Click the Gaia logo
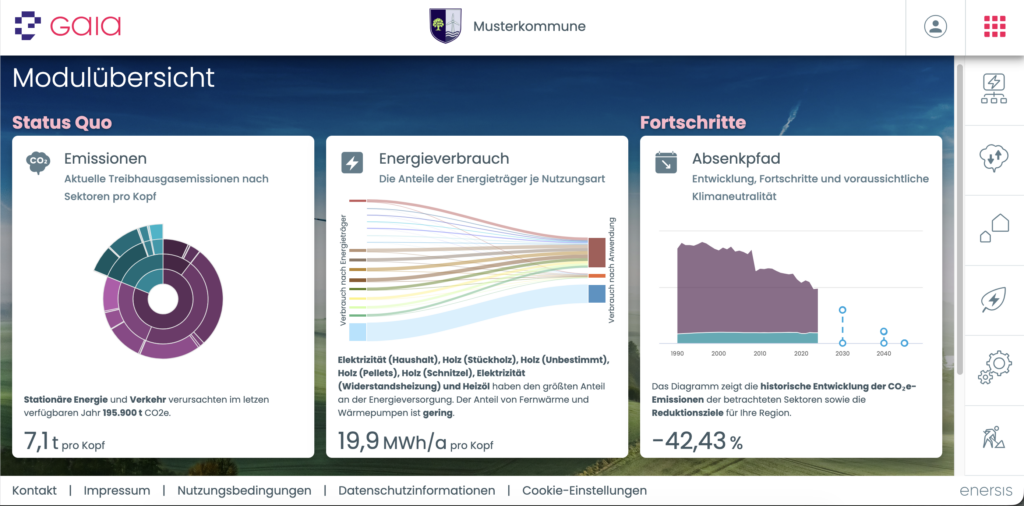The image size is (1024, 506). [x=67, y=26]
